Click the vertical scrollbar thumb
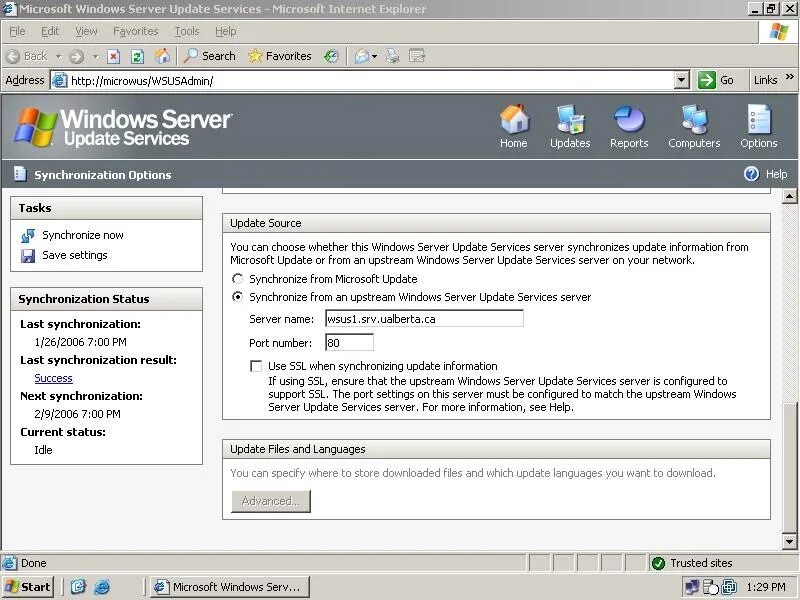This screenshot has height=600, width=800. tap(789, 467)
